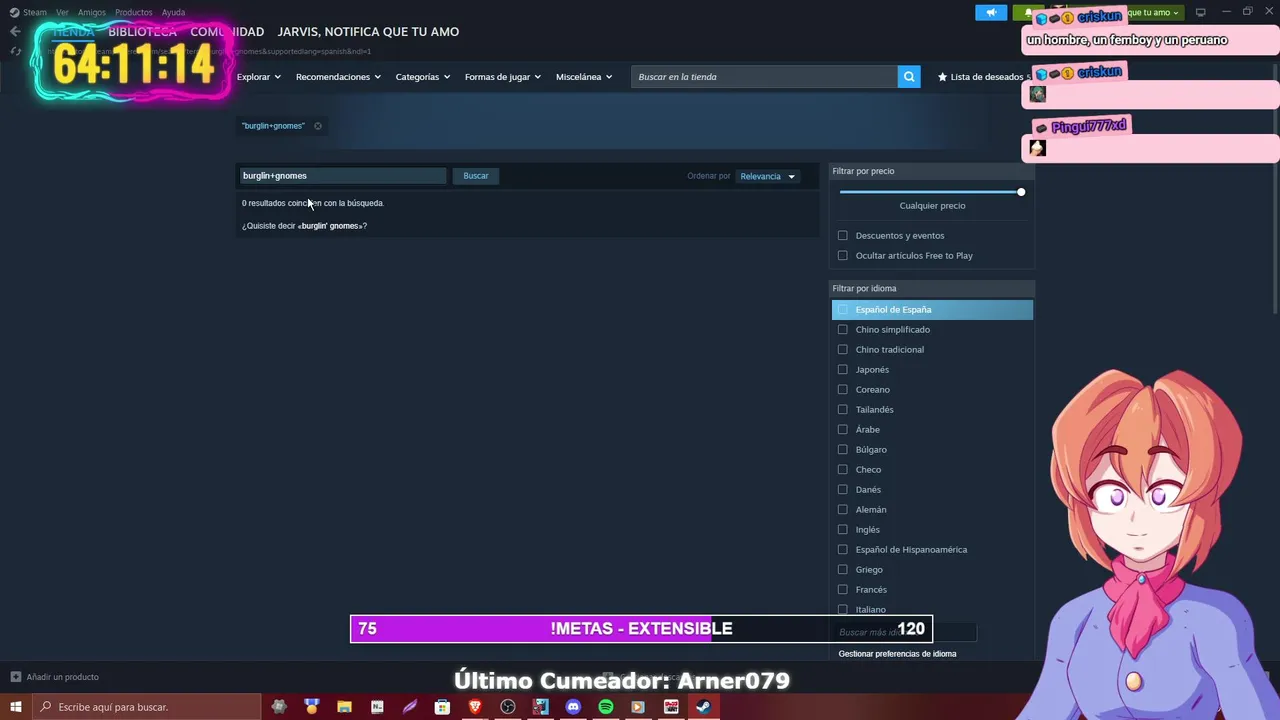Screen dimensions: 1280x720
Task: Open Discord from the taskbar
Action: point(573,707)
